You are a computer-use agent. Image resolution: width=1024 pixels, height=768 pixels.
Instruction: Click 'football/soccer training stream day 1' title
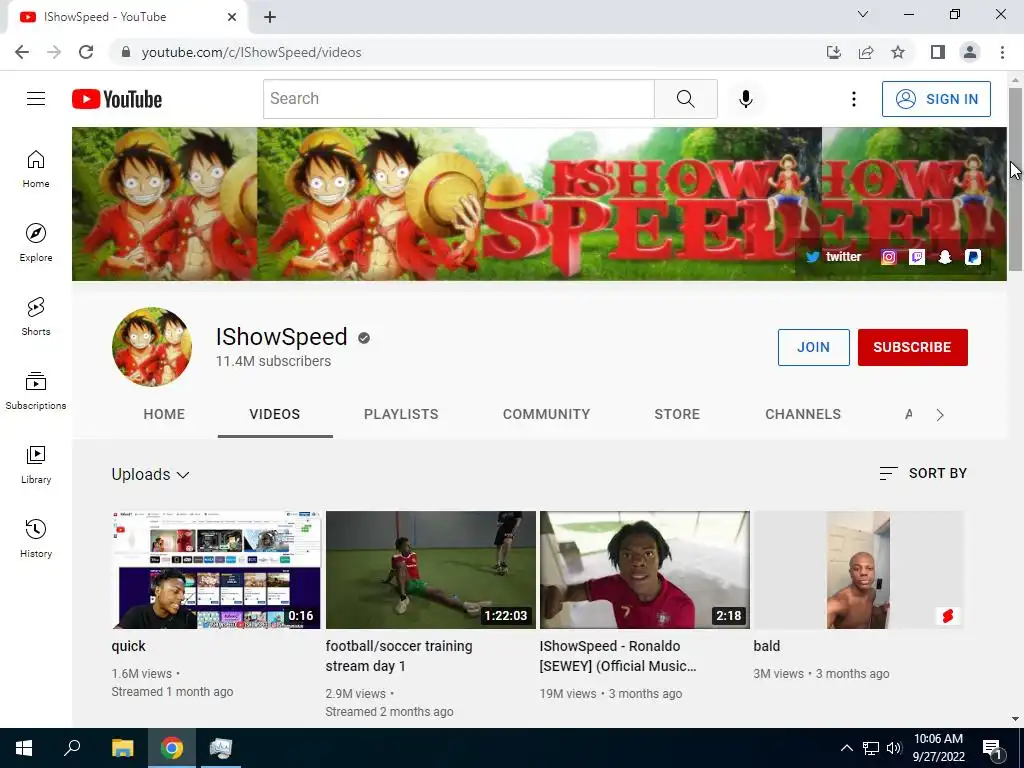pos(399,656)
